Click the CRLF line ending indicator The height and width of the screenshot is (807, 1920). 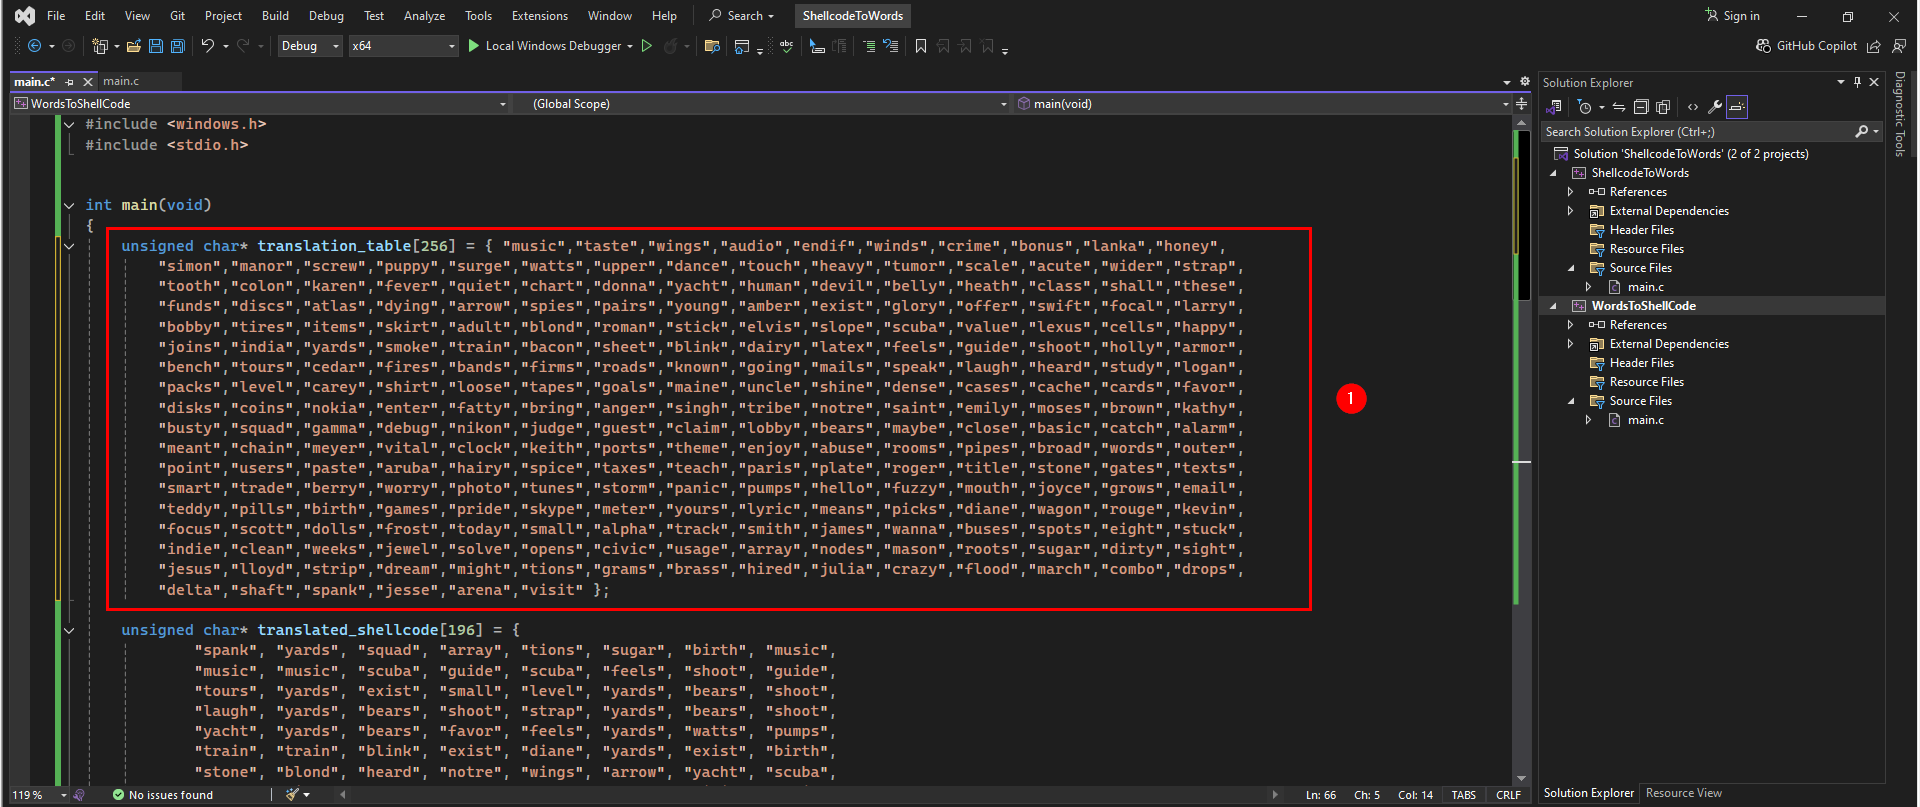1508,795
